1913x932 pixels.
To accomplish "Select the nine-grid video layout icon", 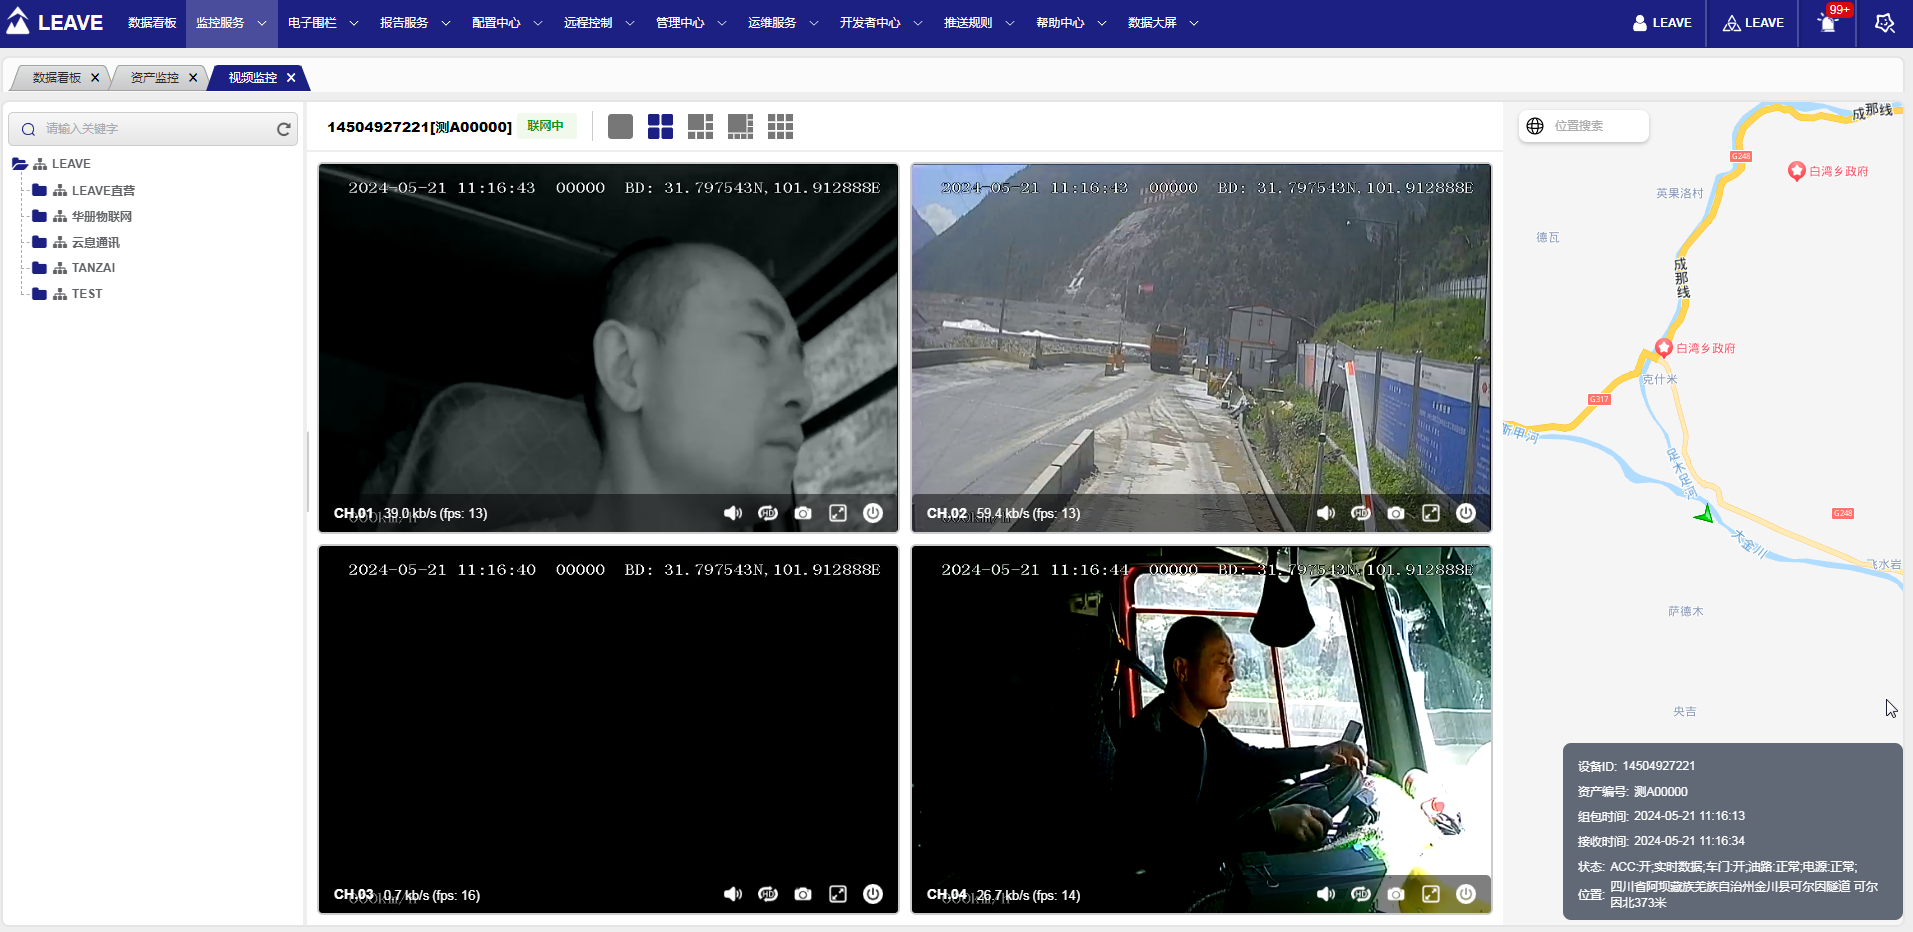I will click(x=780, y=127).
